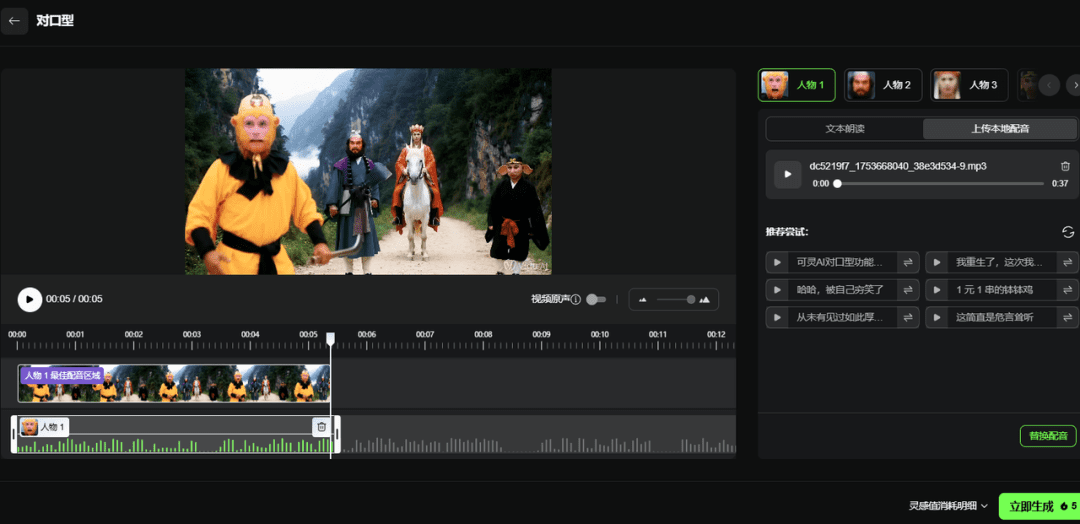This screenshot has height=524, width=1080.
Task: Toggle the 视频原声 original sound switch
Action: coord(596,300)
